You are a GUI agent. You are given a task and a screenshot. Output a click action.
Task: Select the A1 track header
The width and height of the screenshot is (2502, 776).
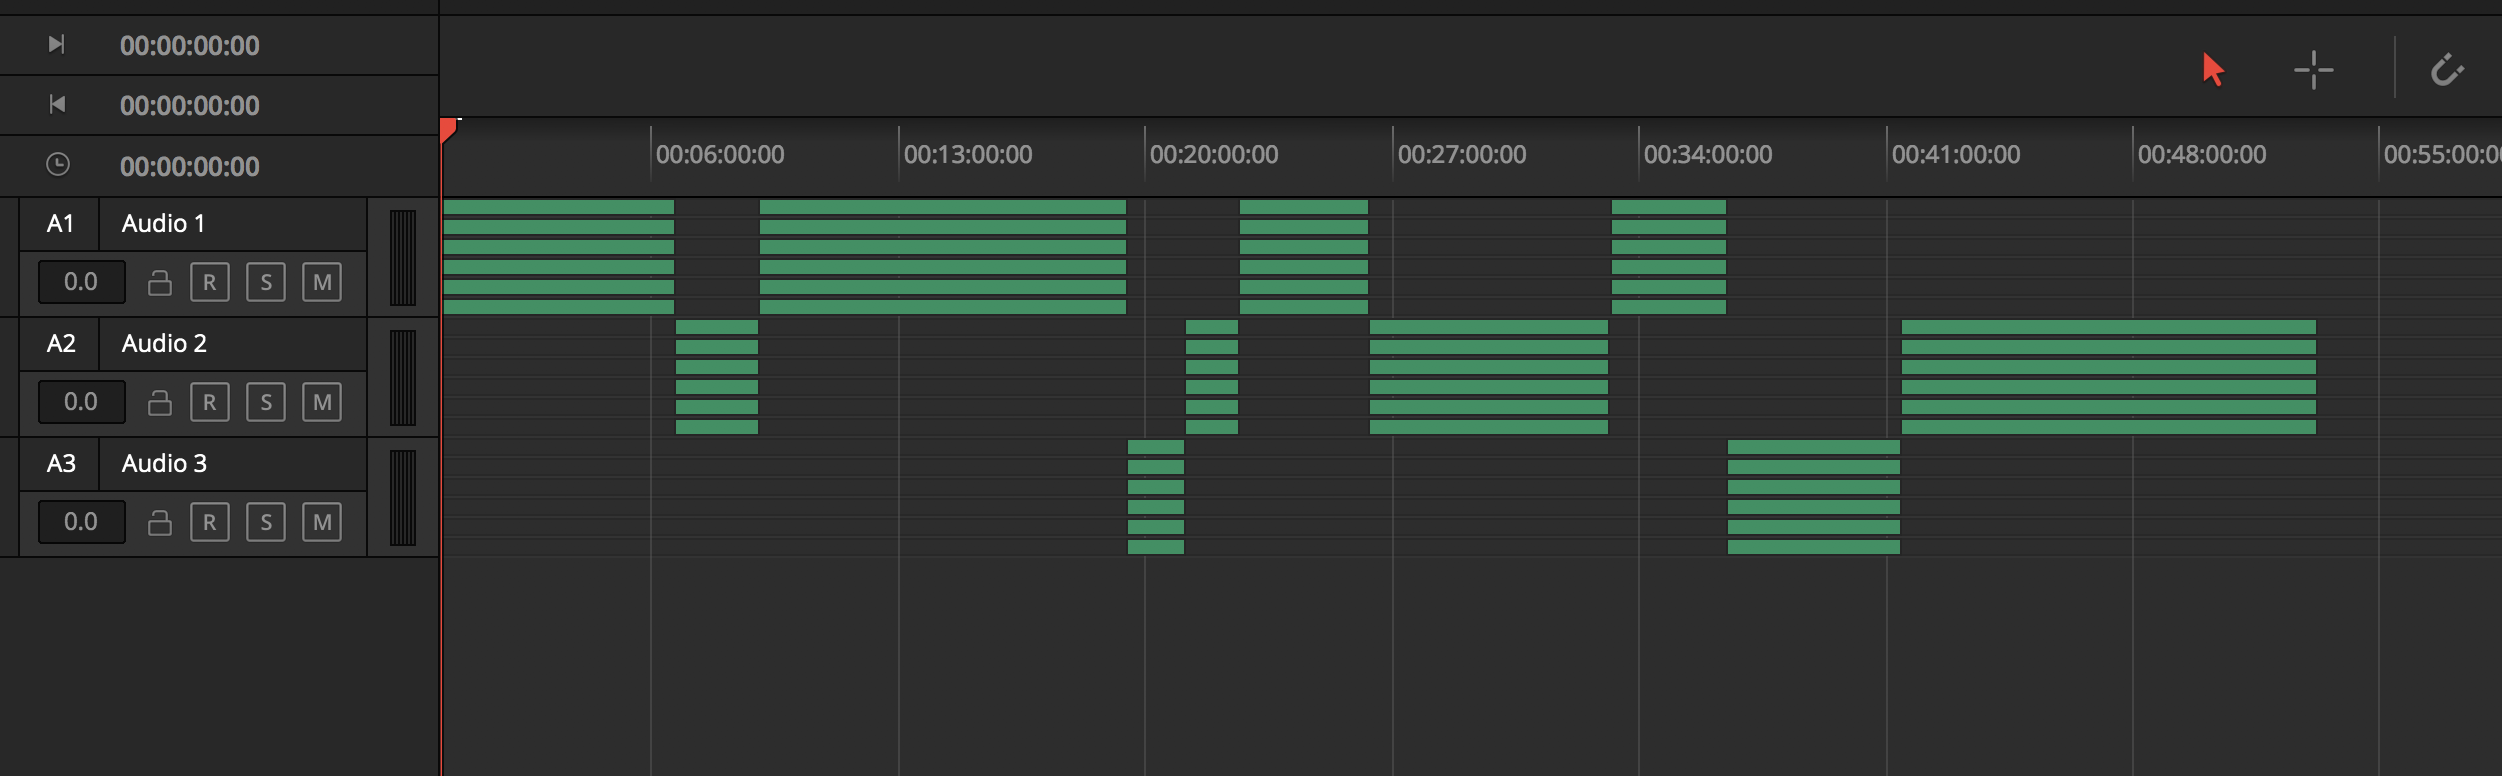coord(60,223)
